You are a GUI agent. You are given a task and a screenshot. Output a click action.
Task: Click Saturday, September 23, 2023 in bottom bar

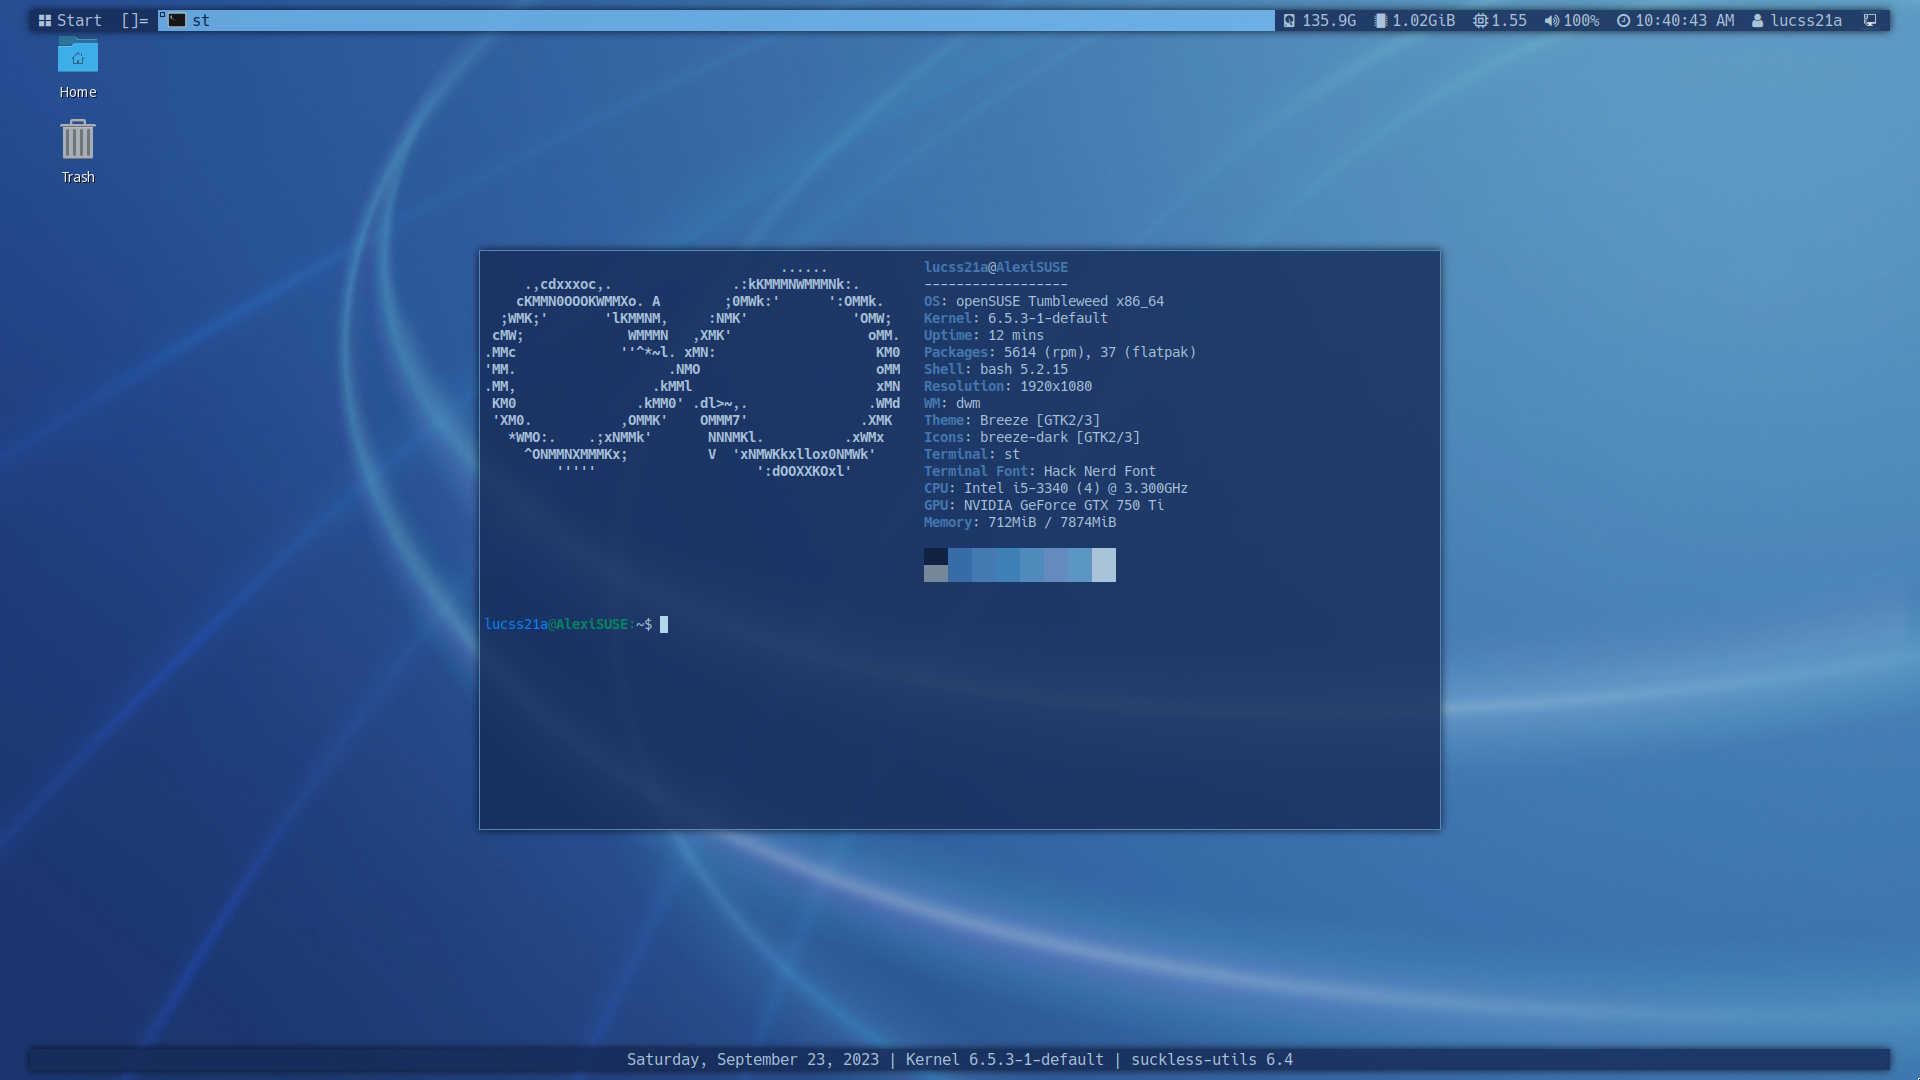(753, 1059)
